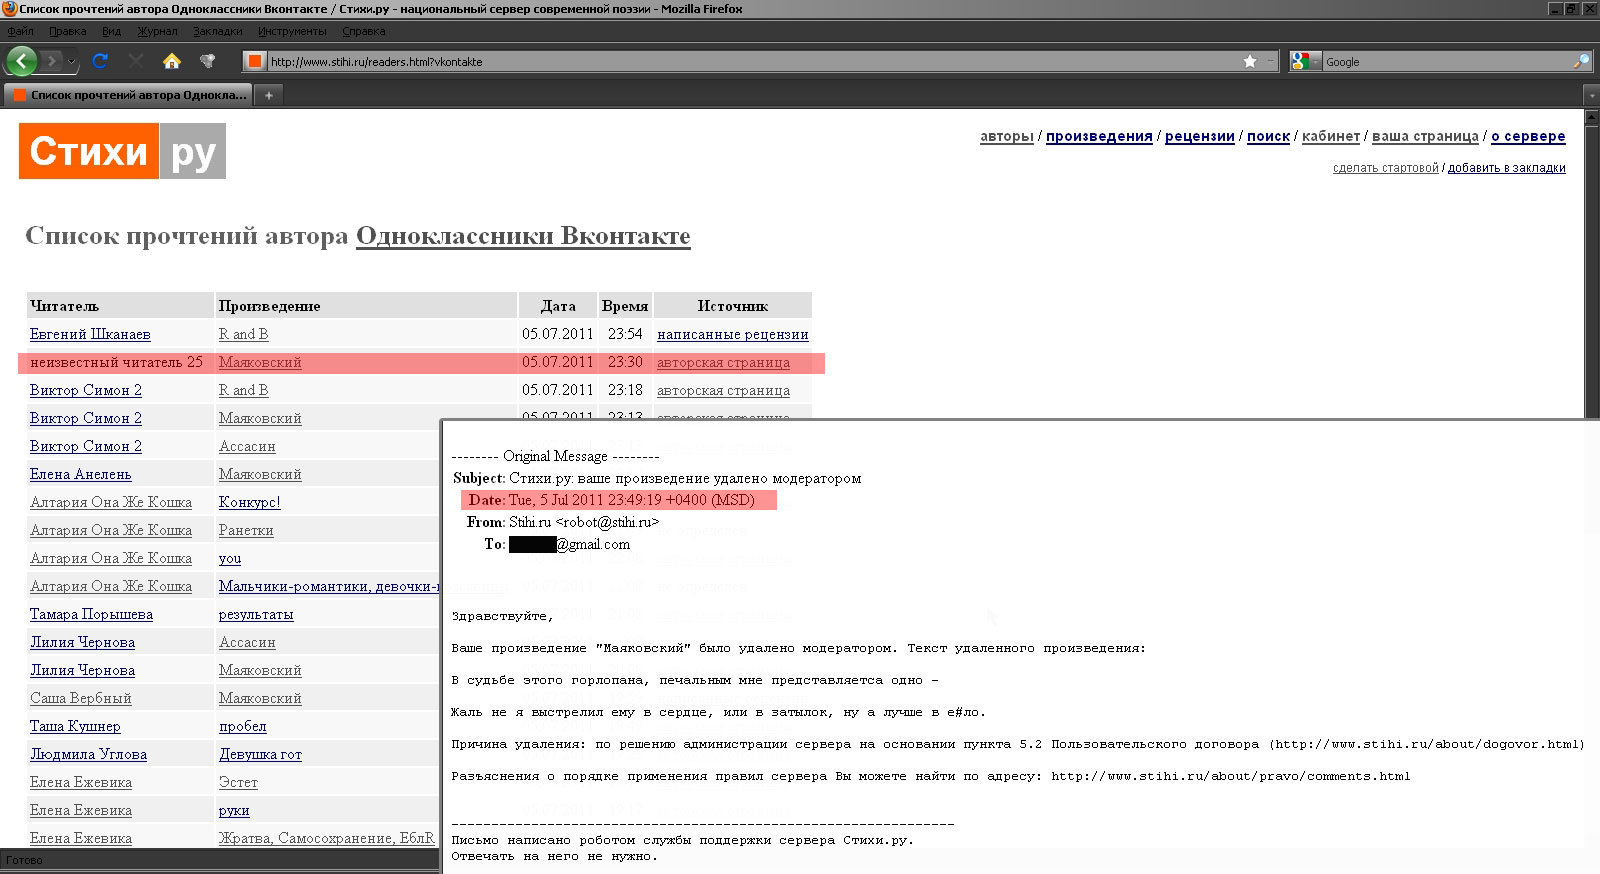Viewport: 1600px width, 874px height.
Task: Open the back/forward history dropdown arrow
Action: point(71,61)
